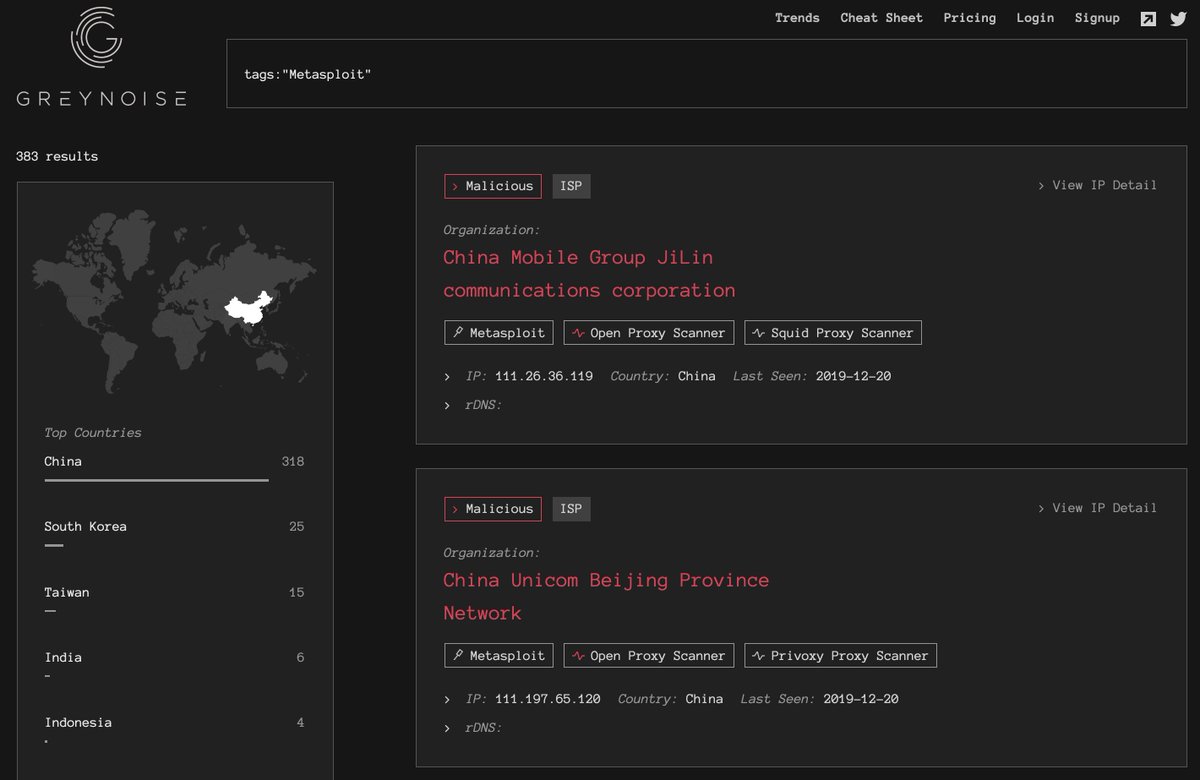Image resolution: width=1200 pixels, height=780 pixels.
Task: Click Last Seen date on 111.26.36.119 card
Action: pos(853,377)
